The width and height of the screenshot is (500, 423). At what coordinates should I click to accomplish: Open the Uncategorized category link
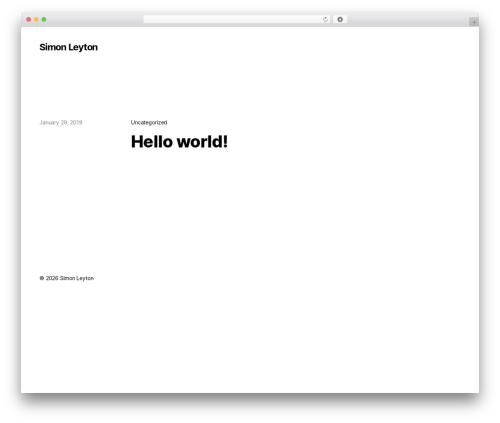pos(149,122)
